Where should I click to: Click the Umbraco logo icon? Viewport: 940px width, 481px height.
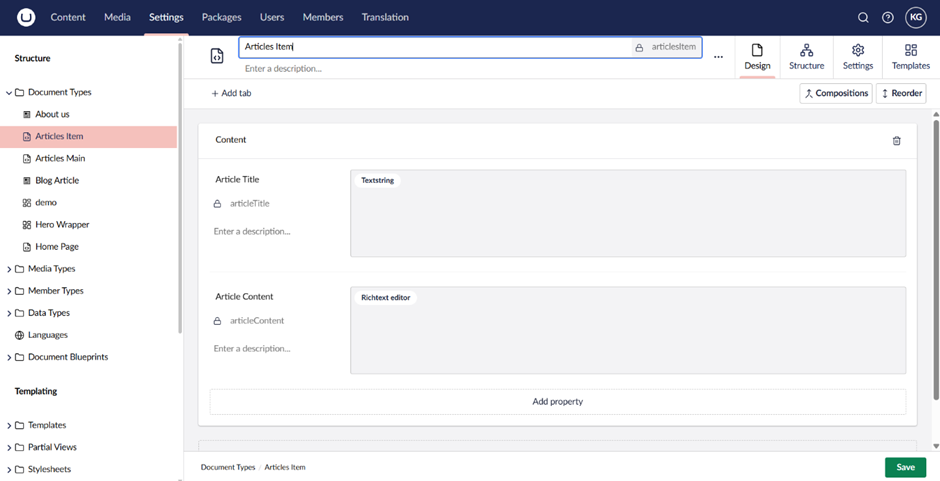26,17
